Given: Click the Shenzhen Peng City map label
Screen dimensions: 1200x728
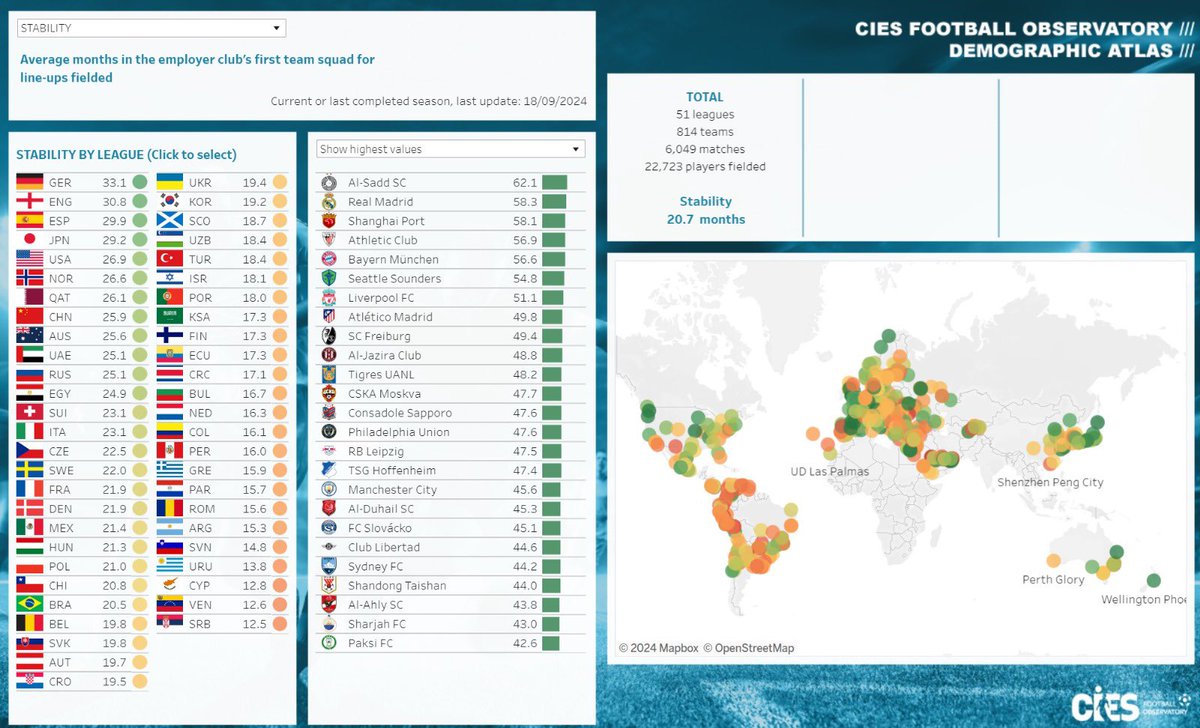Looking at the screenshot, I should click(x=1050, y=482).
